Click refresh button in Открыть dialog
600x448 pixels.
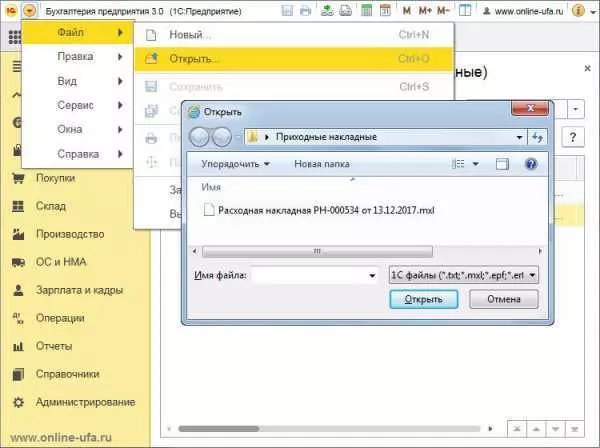[x=537, y=137]
